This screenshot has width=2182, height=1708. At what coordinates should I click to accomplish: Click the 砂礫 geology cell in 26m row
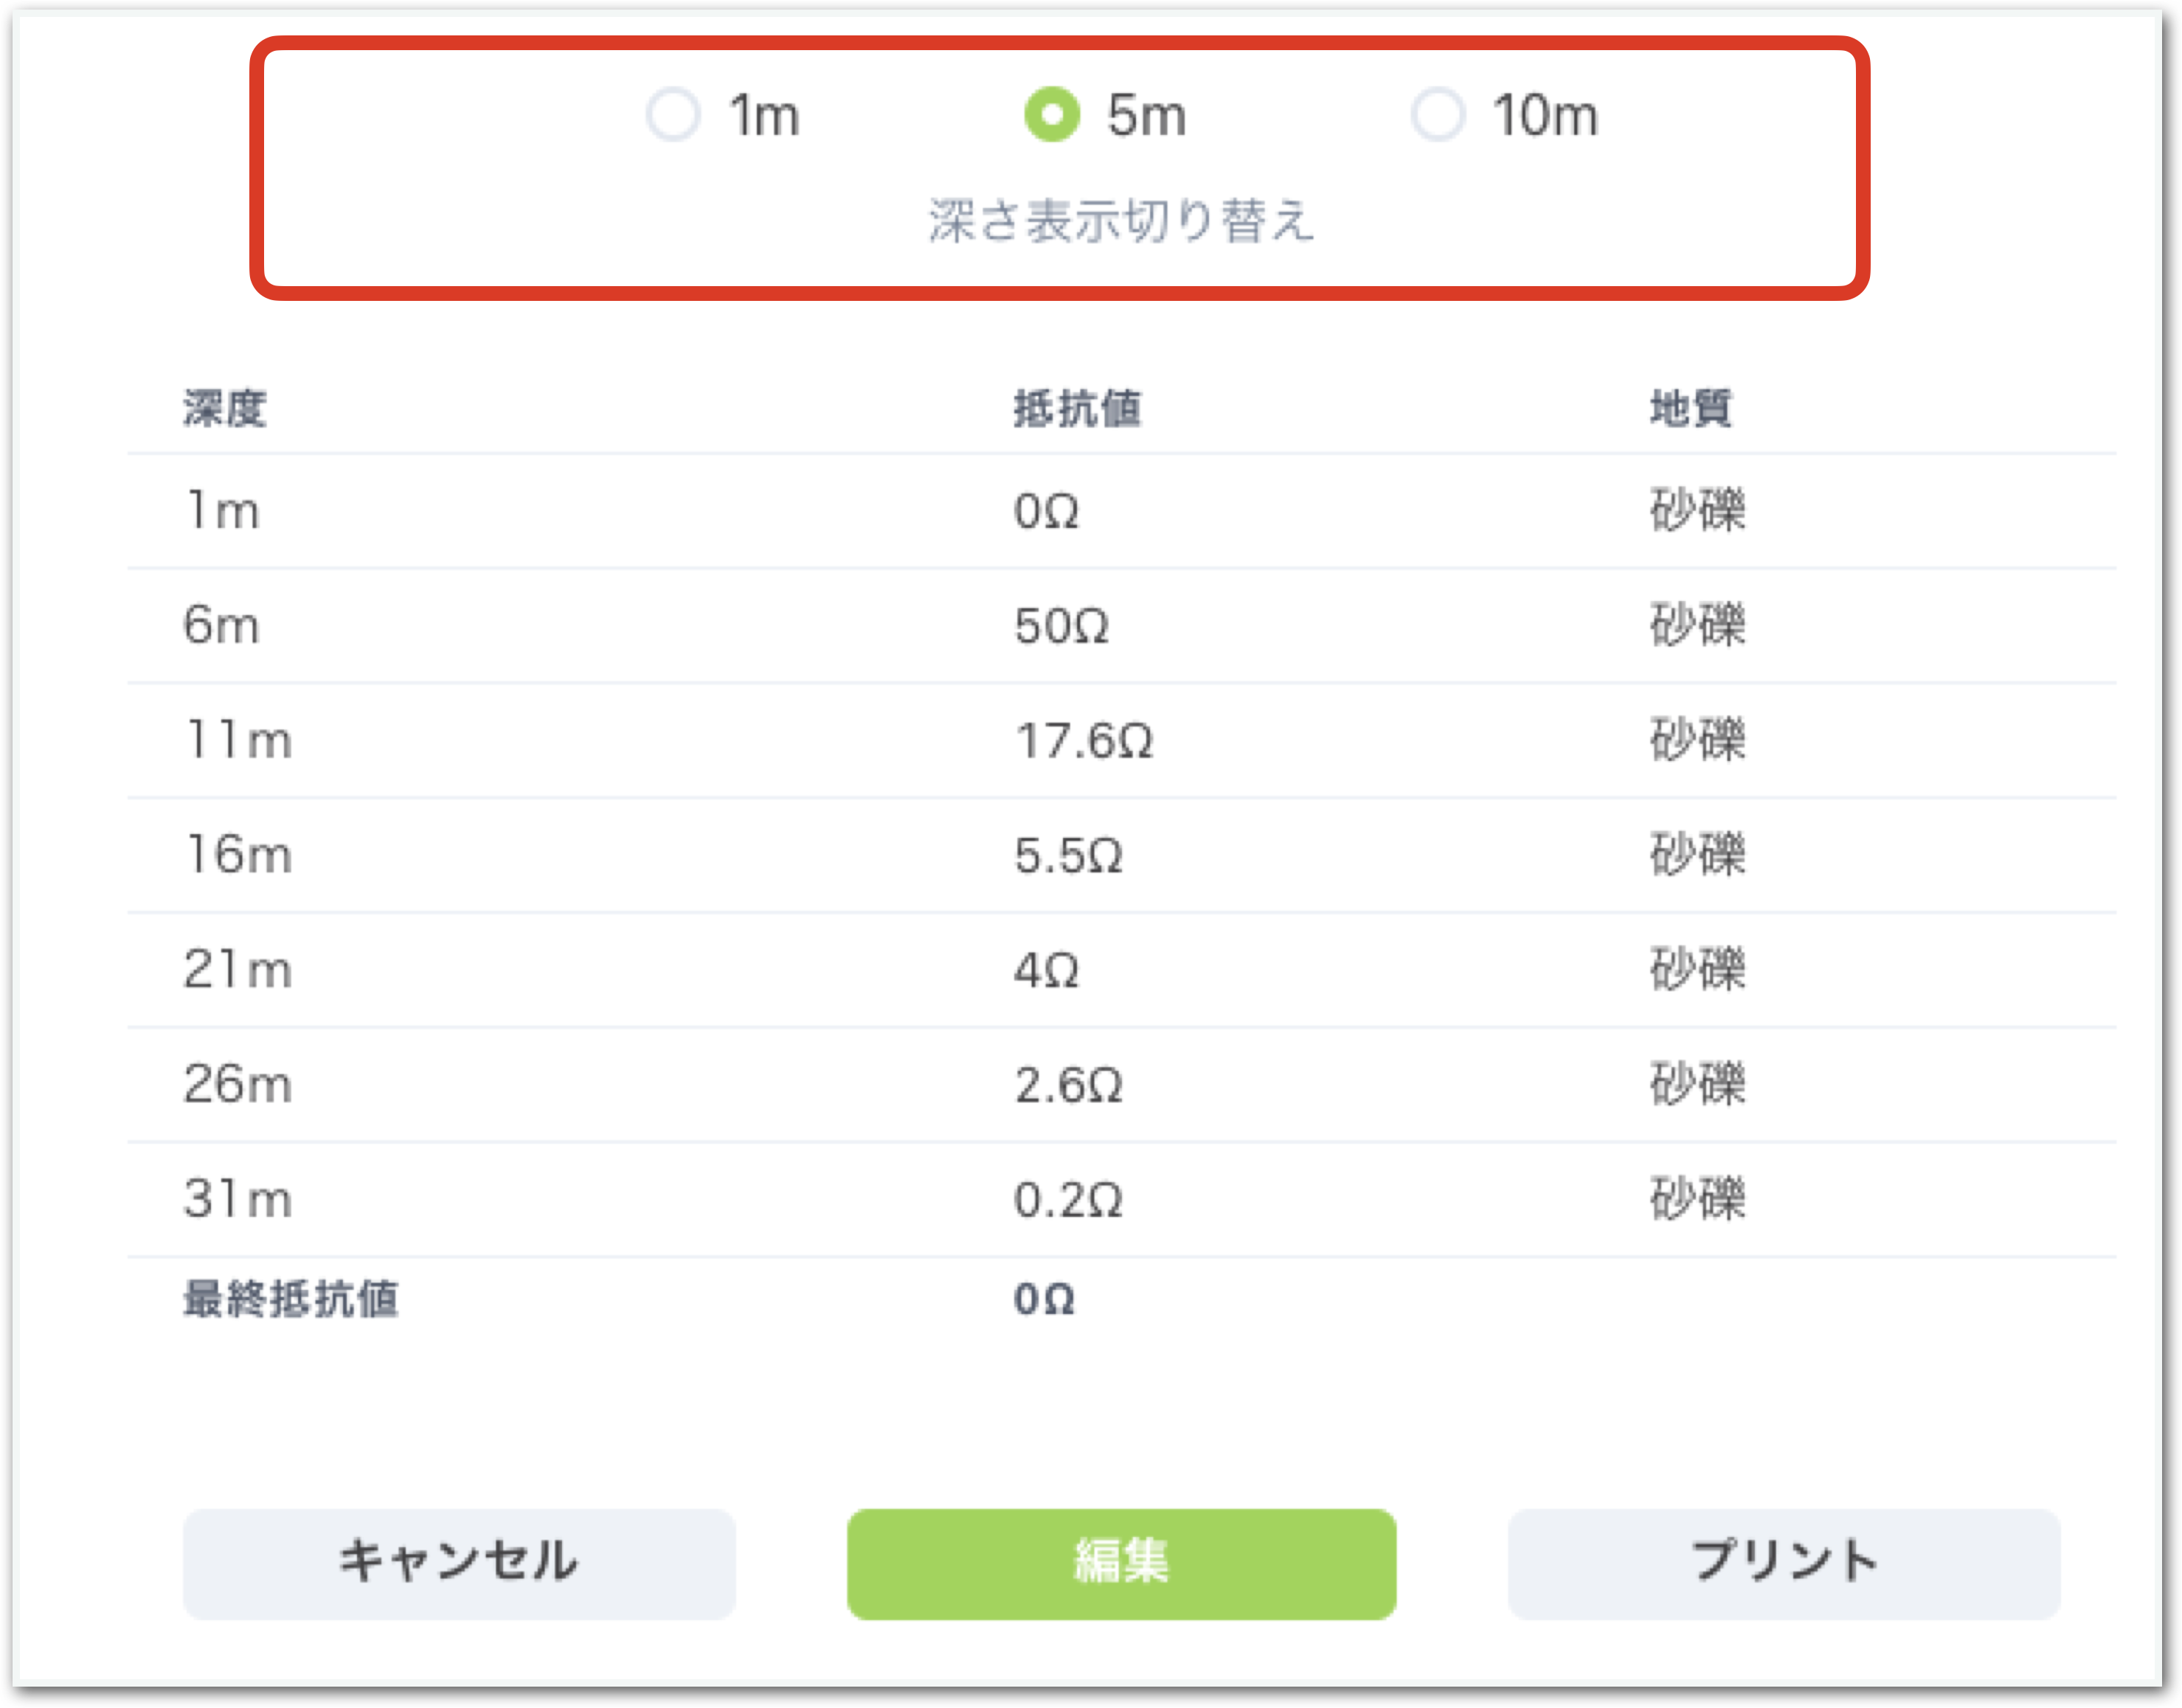(1697, 1085)
